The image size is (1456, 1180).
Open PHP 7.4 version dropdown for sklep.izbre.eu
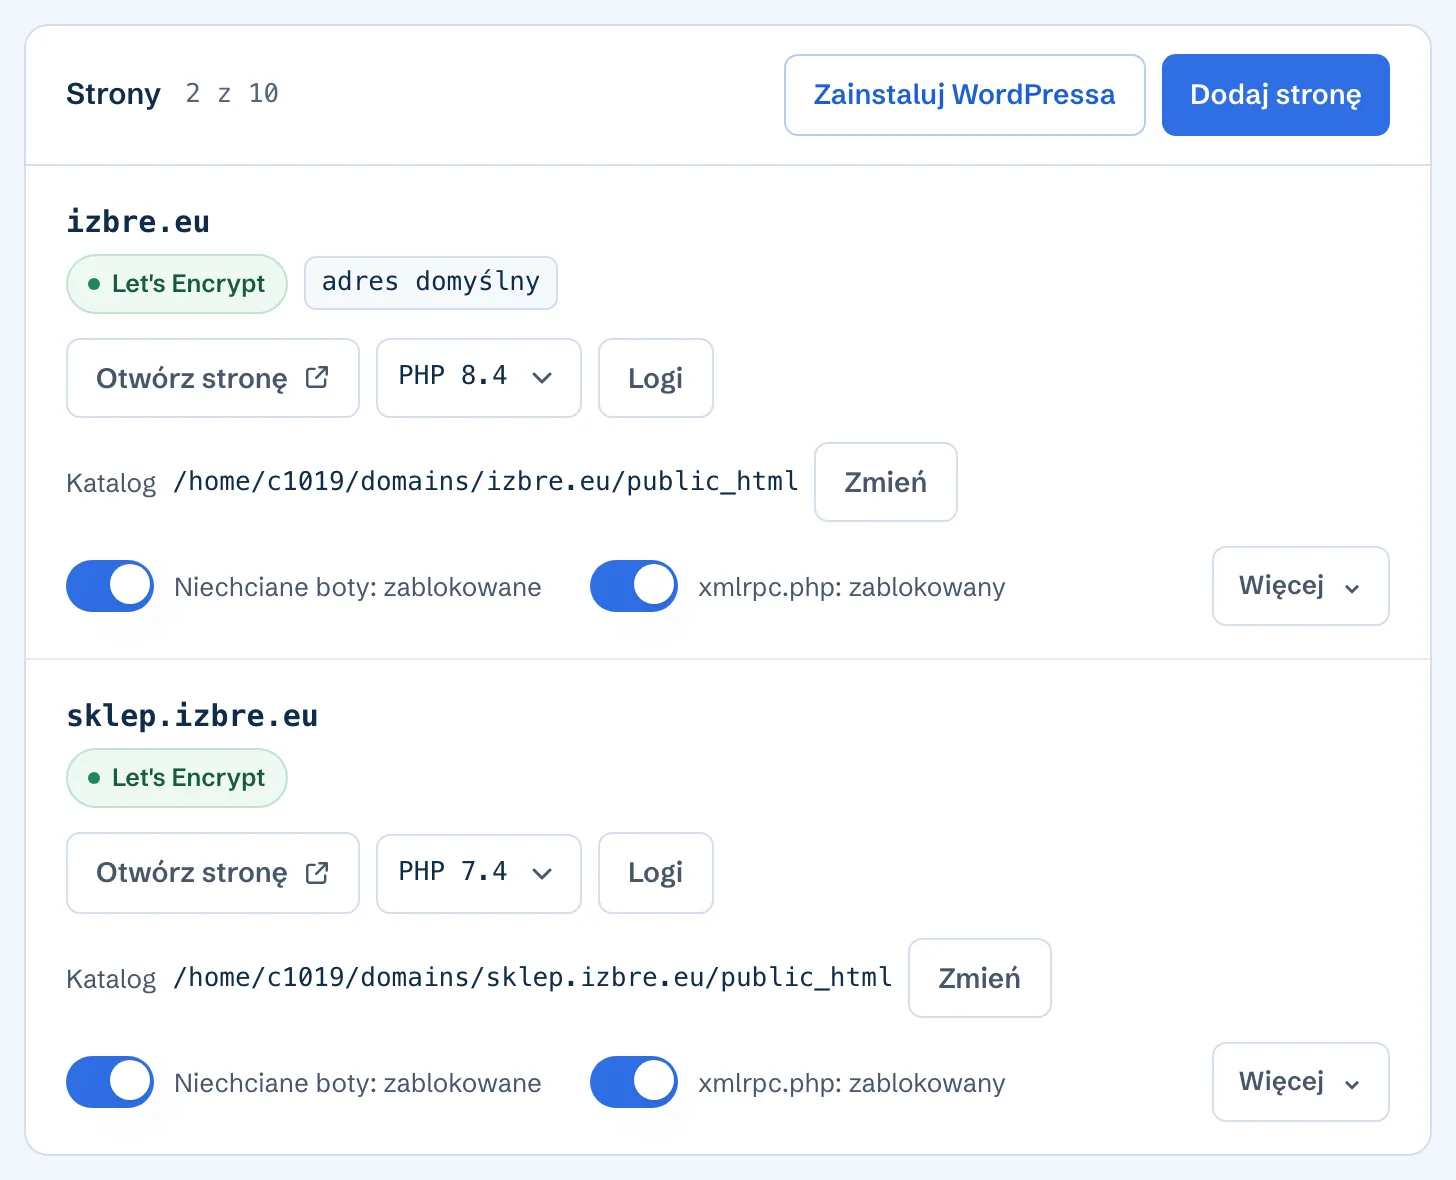(479, 873)
